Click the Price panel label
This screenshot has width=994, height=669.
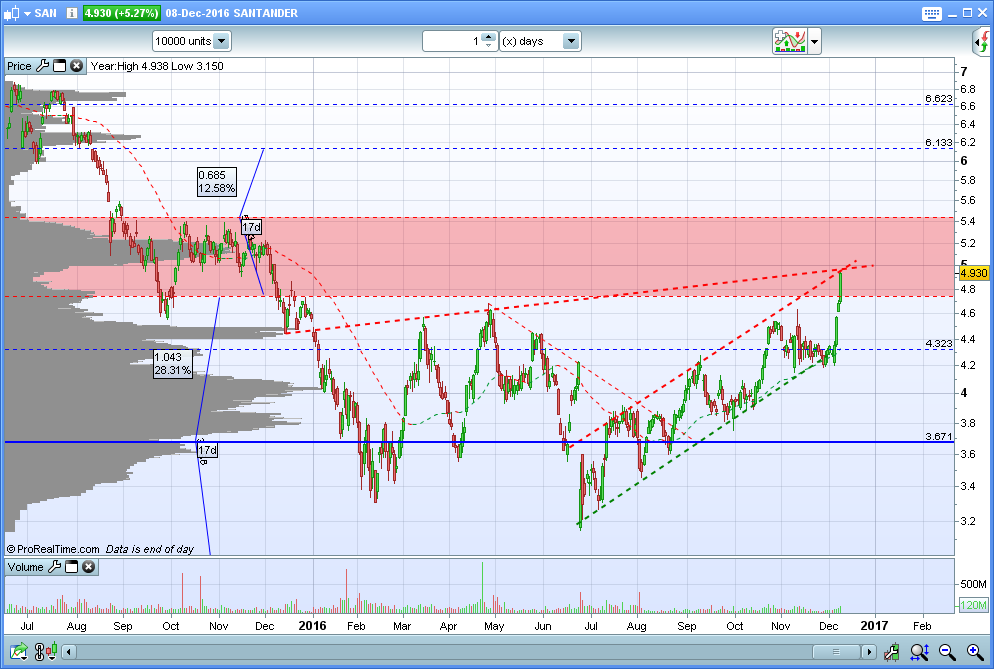click(19, 66)
